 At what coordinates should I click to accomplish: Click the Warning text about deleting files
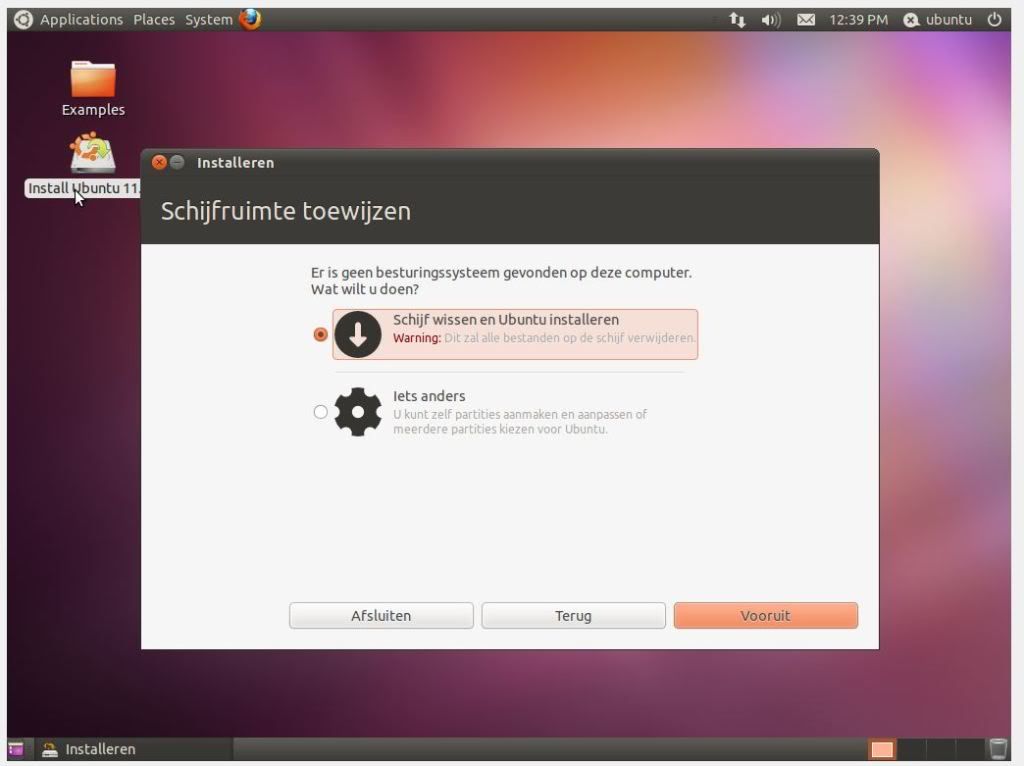click(544, 338)
